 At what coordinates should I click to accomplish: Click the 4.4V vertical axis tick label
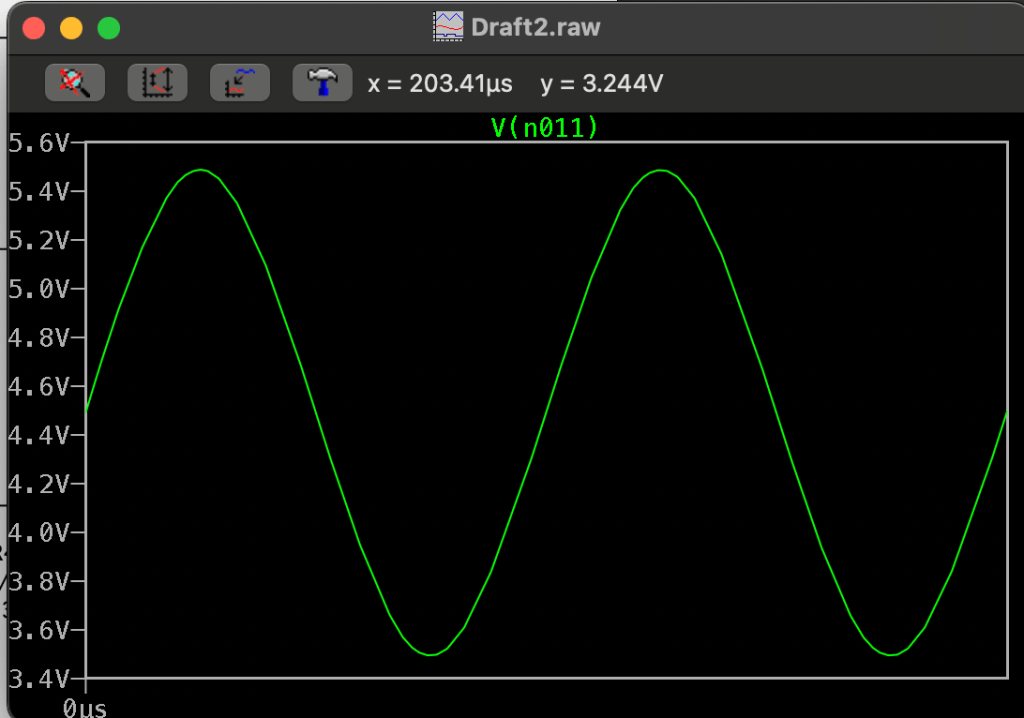click(40, 436)
